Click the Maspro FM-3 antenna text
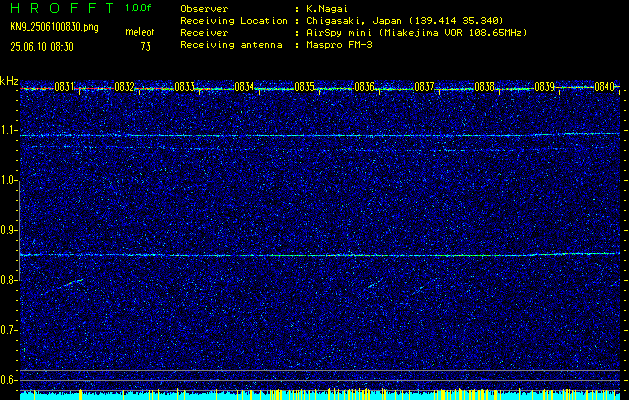The height and width of the screenshot is (400, 629). coord(339,45)
